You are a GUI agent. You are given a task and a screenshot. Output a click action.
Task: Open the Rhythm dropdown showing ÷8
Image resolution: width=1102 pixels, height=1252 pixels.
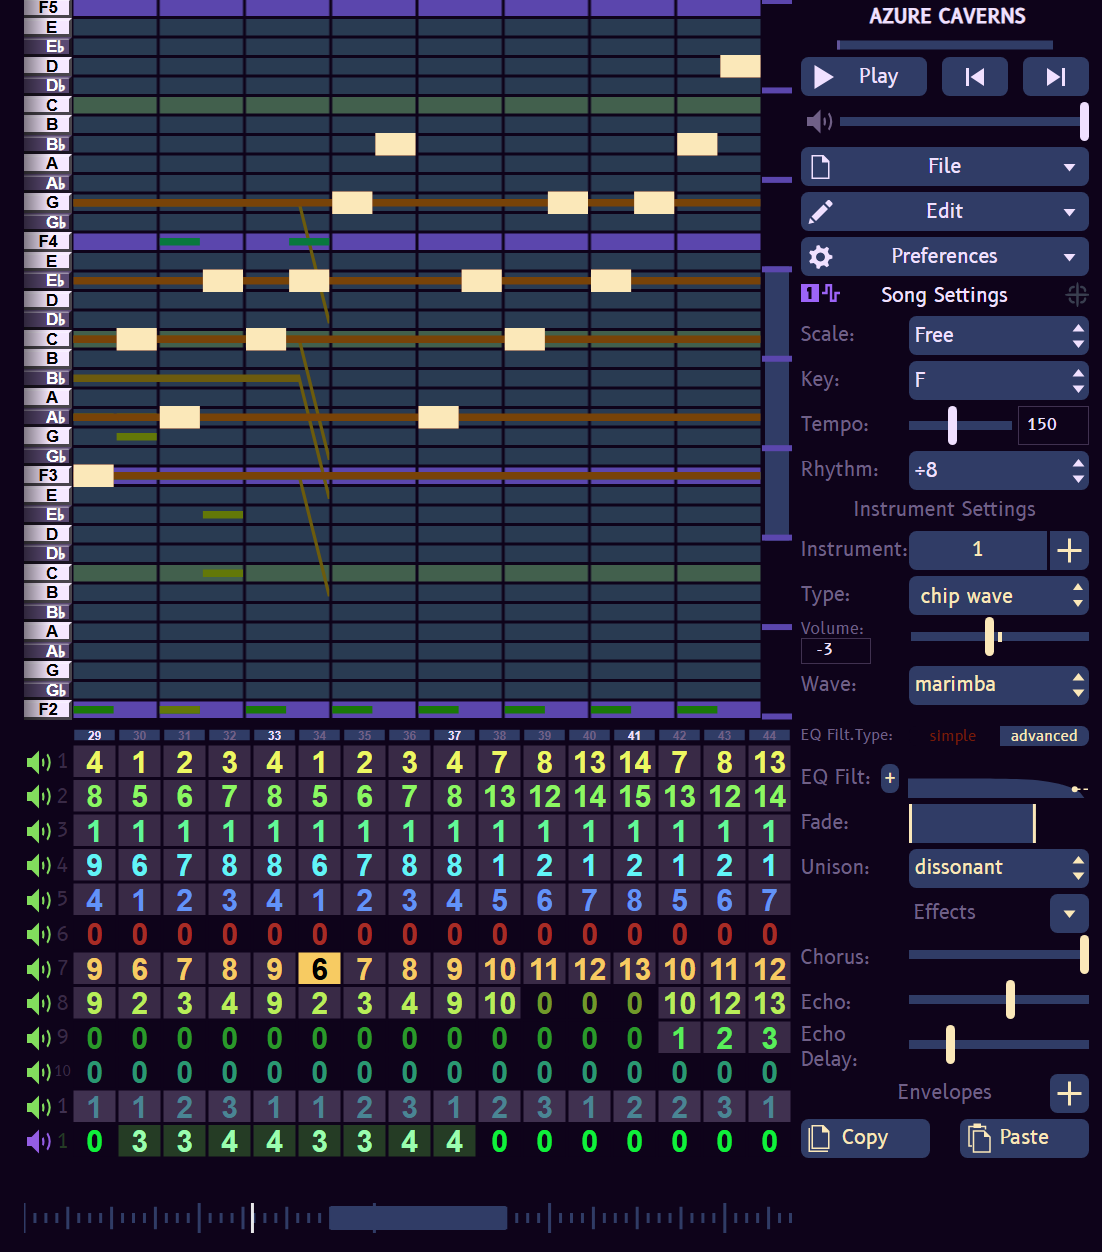998,470
